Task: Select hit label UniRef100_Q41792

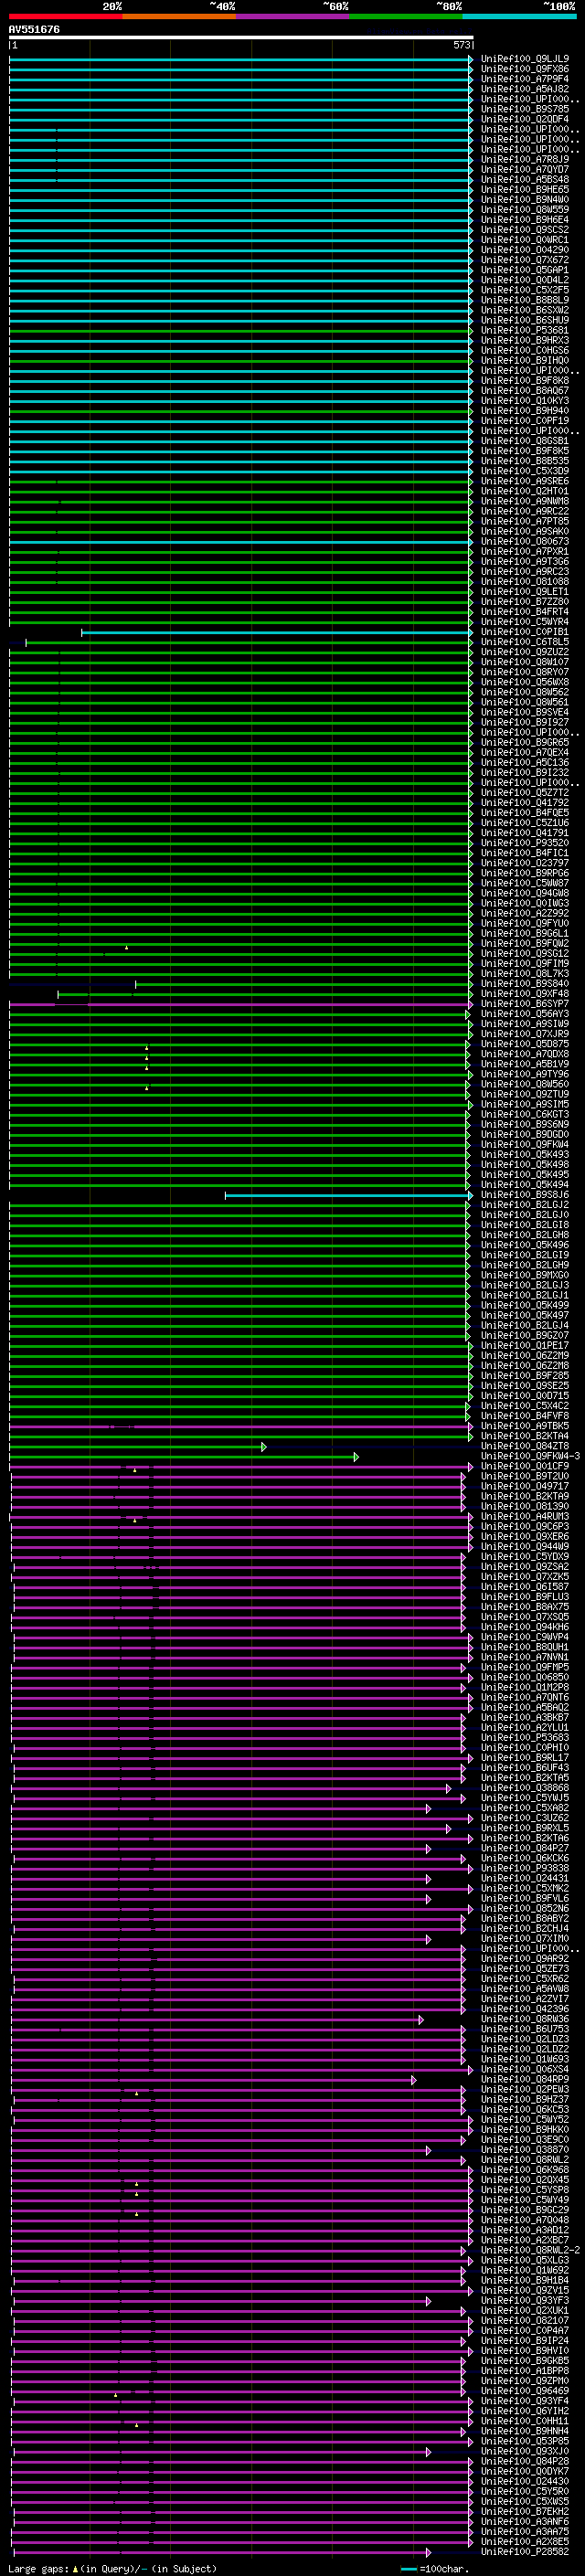Action: pyautogui.click(x=525, y=803)
